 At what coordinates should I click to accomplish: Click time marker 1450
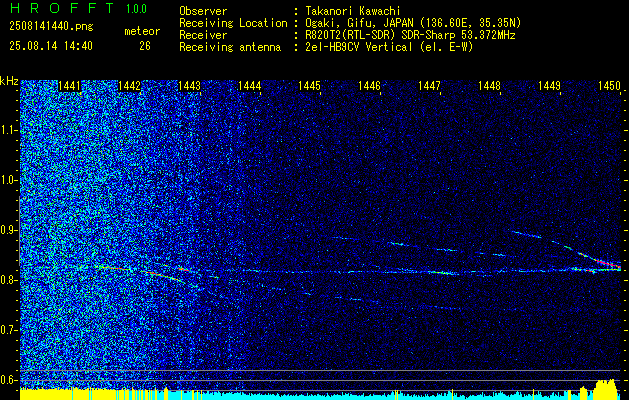[609, 85]
